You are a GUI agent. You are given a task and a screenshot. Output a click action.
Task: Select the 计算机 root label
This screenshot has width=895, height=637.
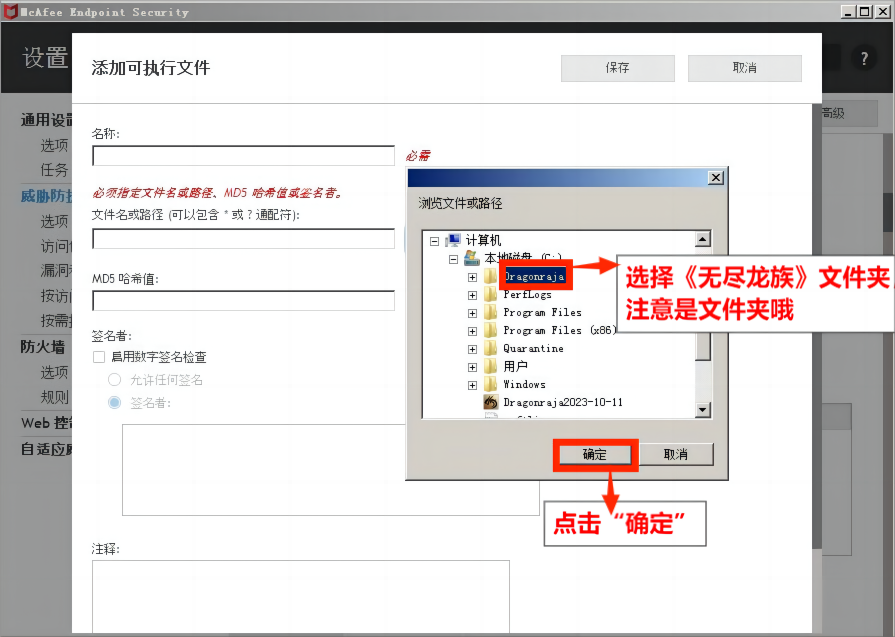(483, 240)
